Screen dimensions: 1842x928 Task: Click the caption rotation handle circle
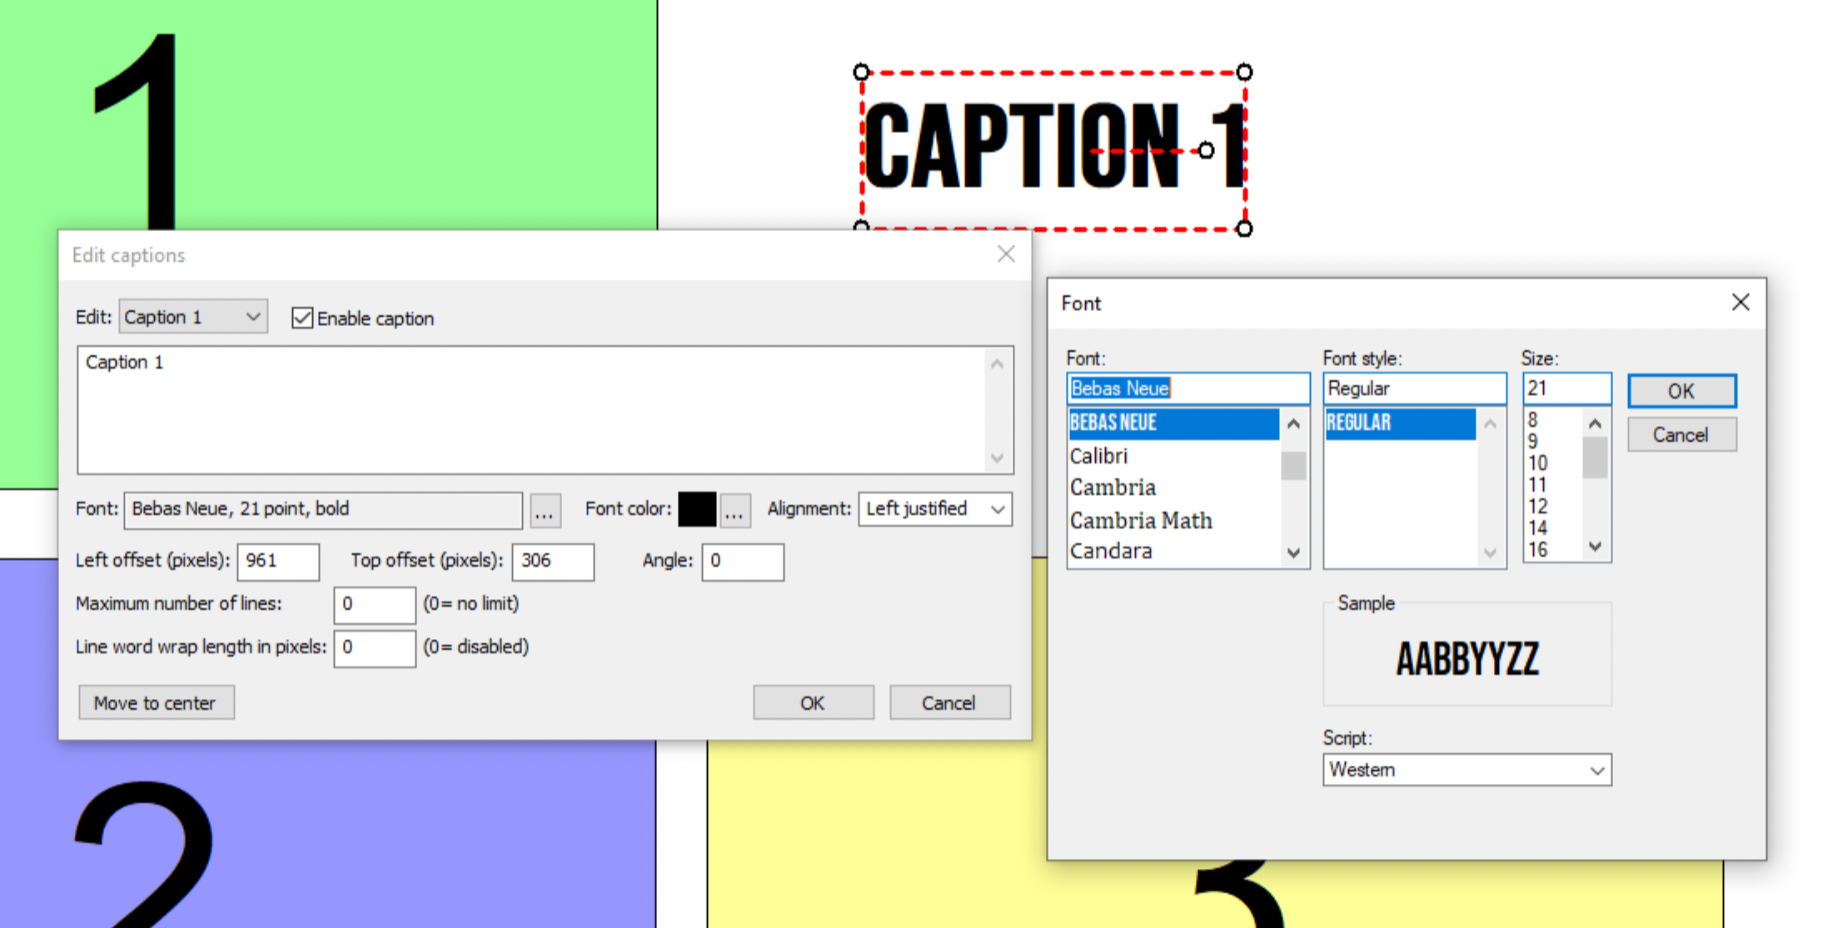point(1206,150)
